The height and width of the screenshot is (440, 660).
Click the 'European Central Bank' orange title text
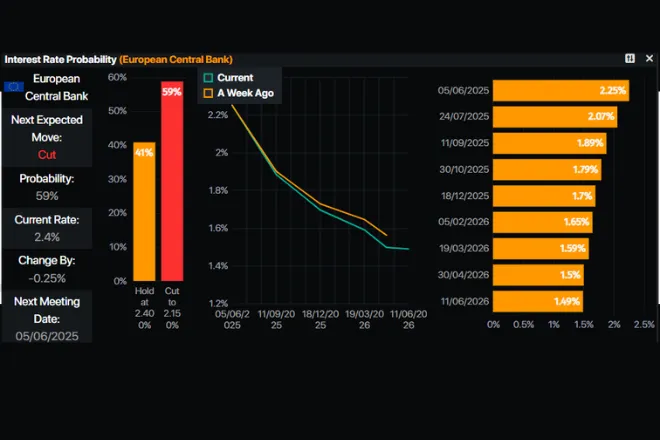coord(176,59)
